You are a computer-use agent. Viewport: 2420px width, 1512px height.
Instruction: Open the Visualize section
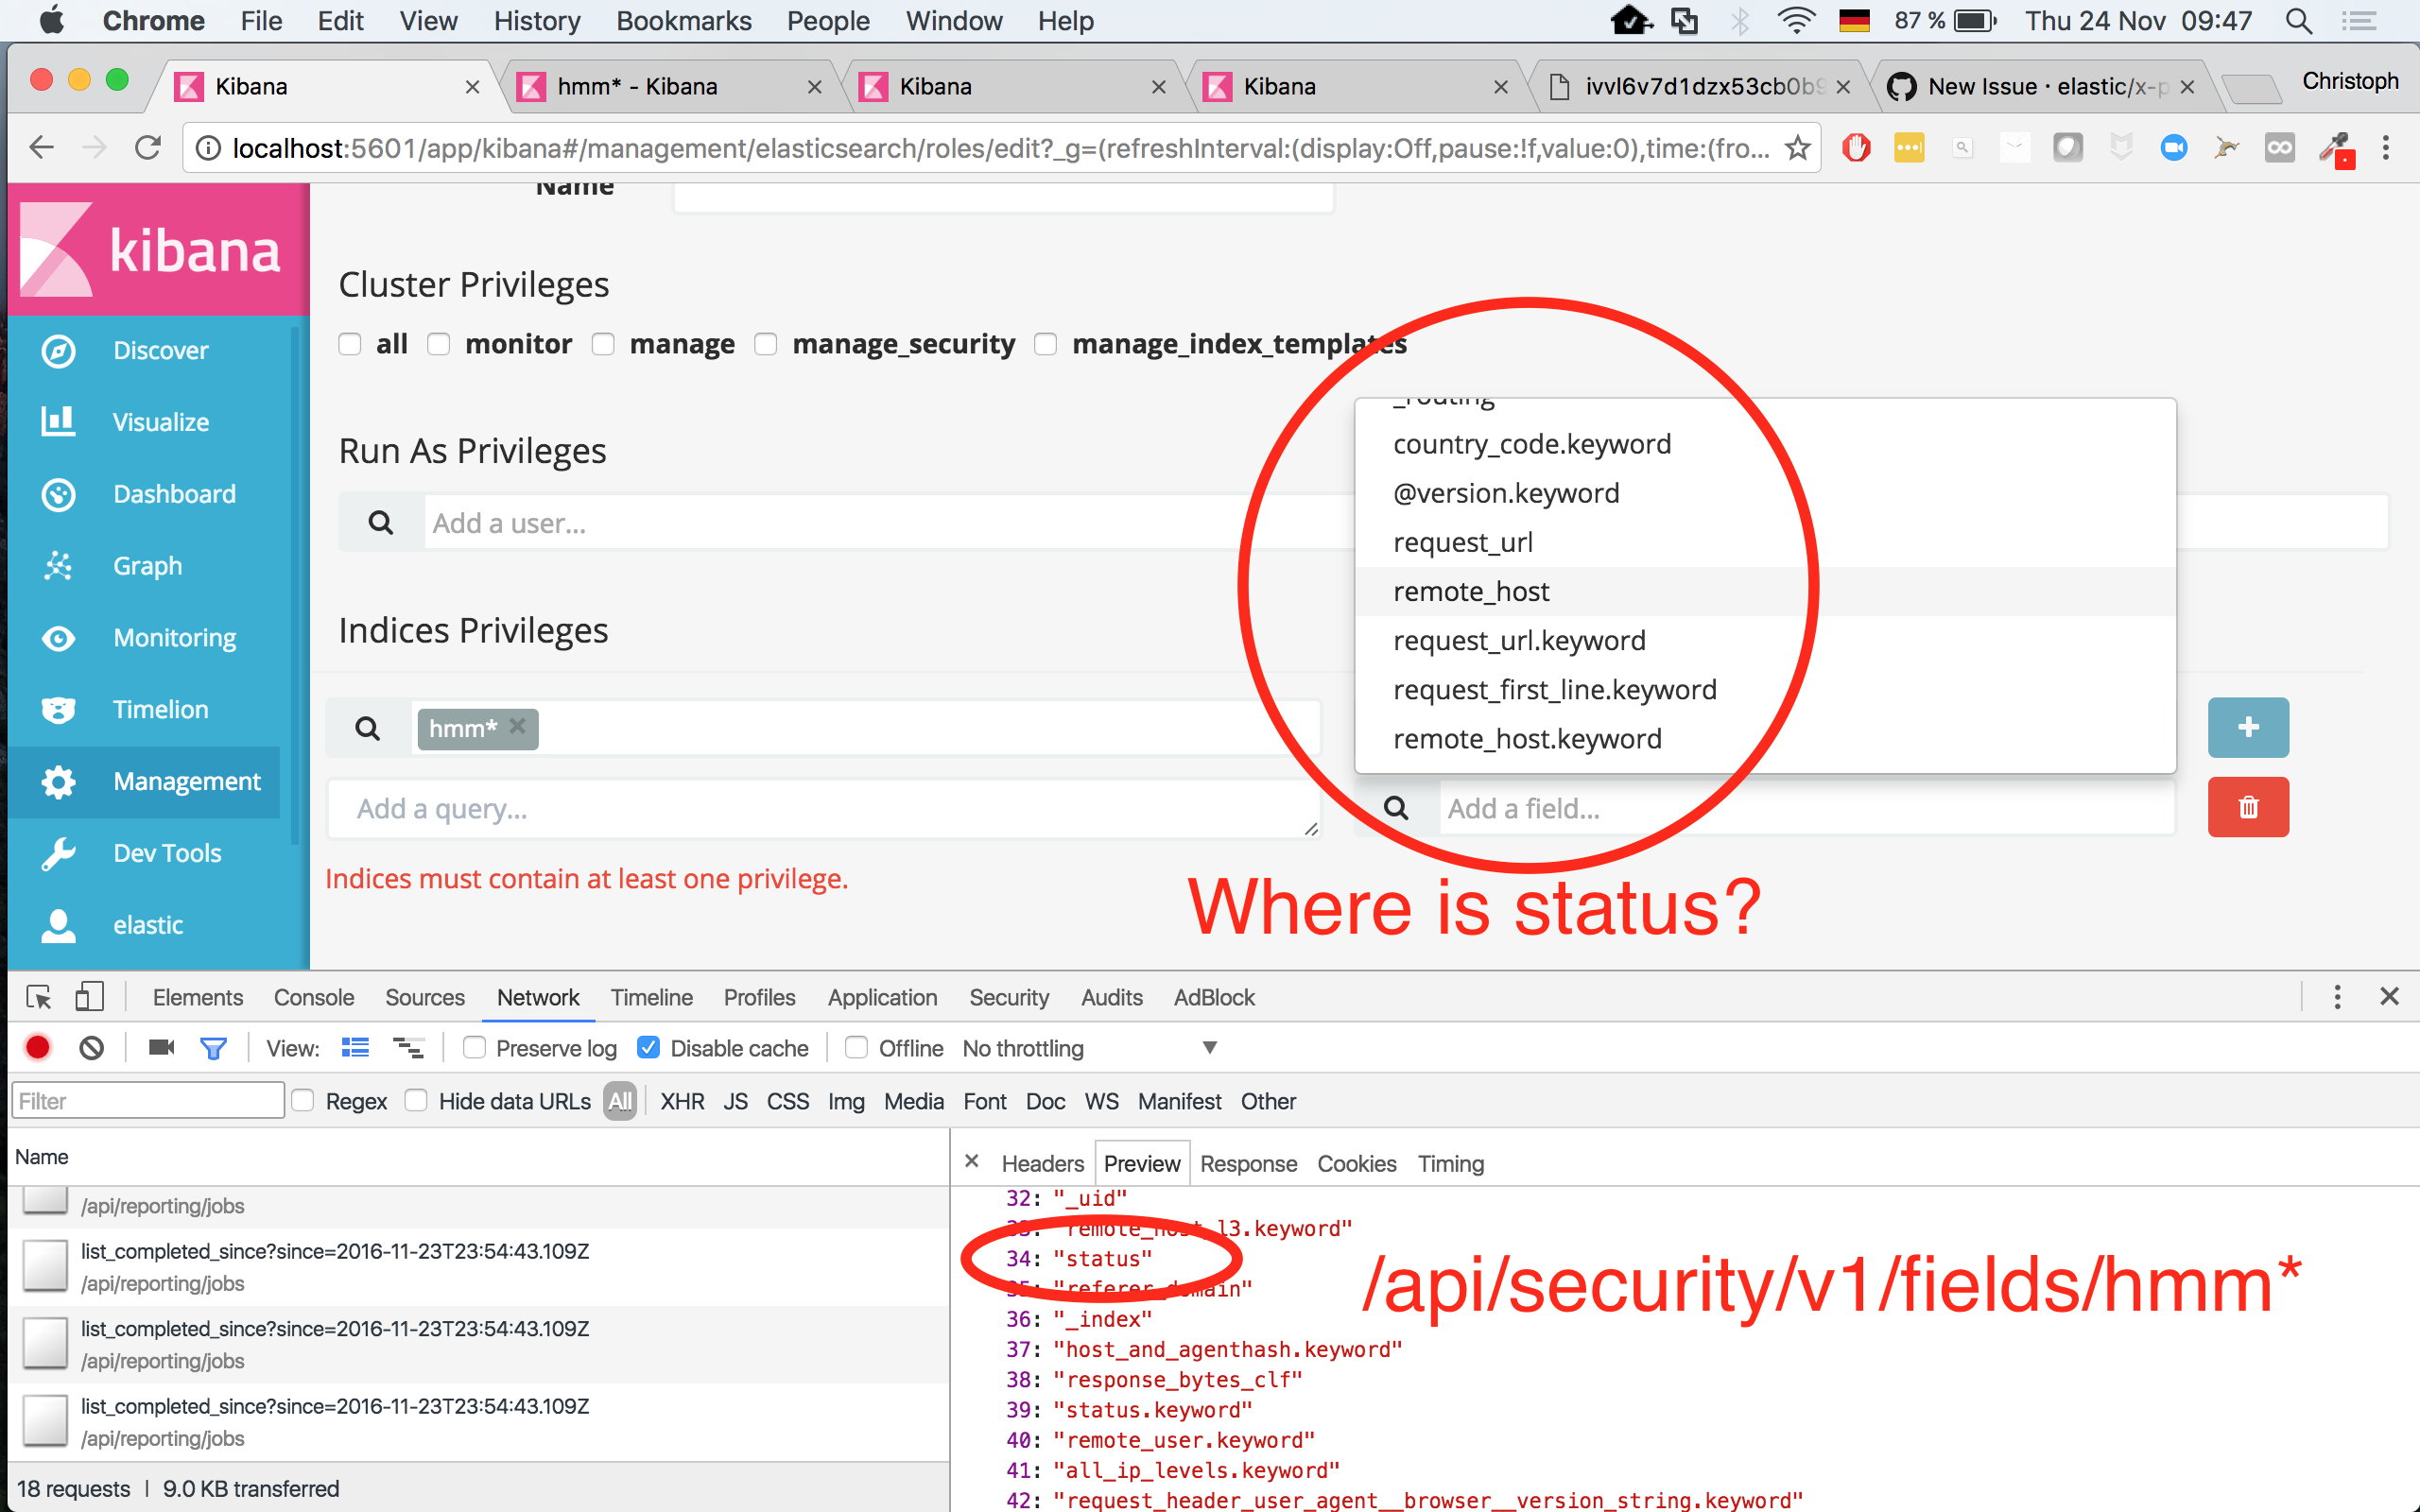tap(159, 421)
